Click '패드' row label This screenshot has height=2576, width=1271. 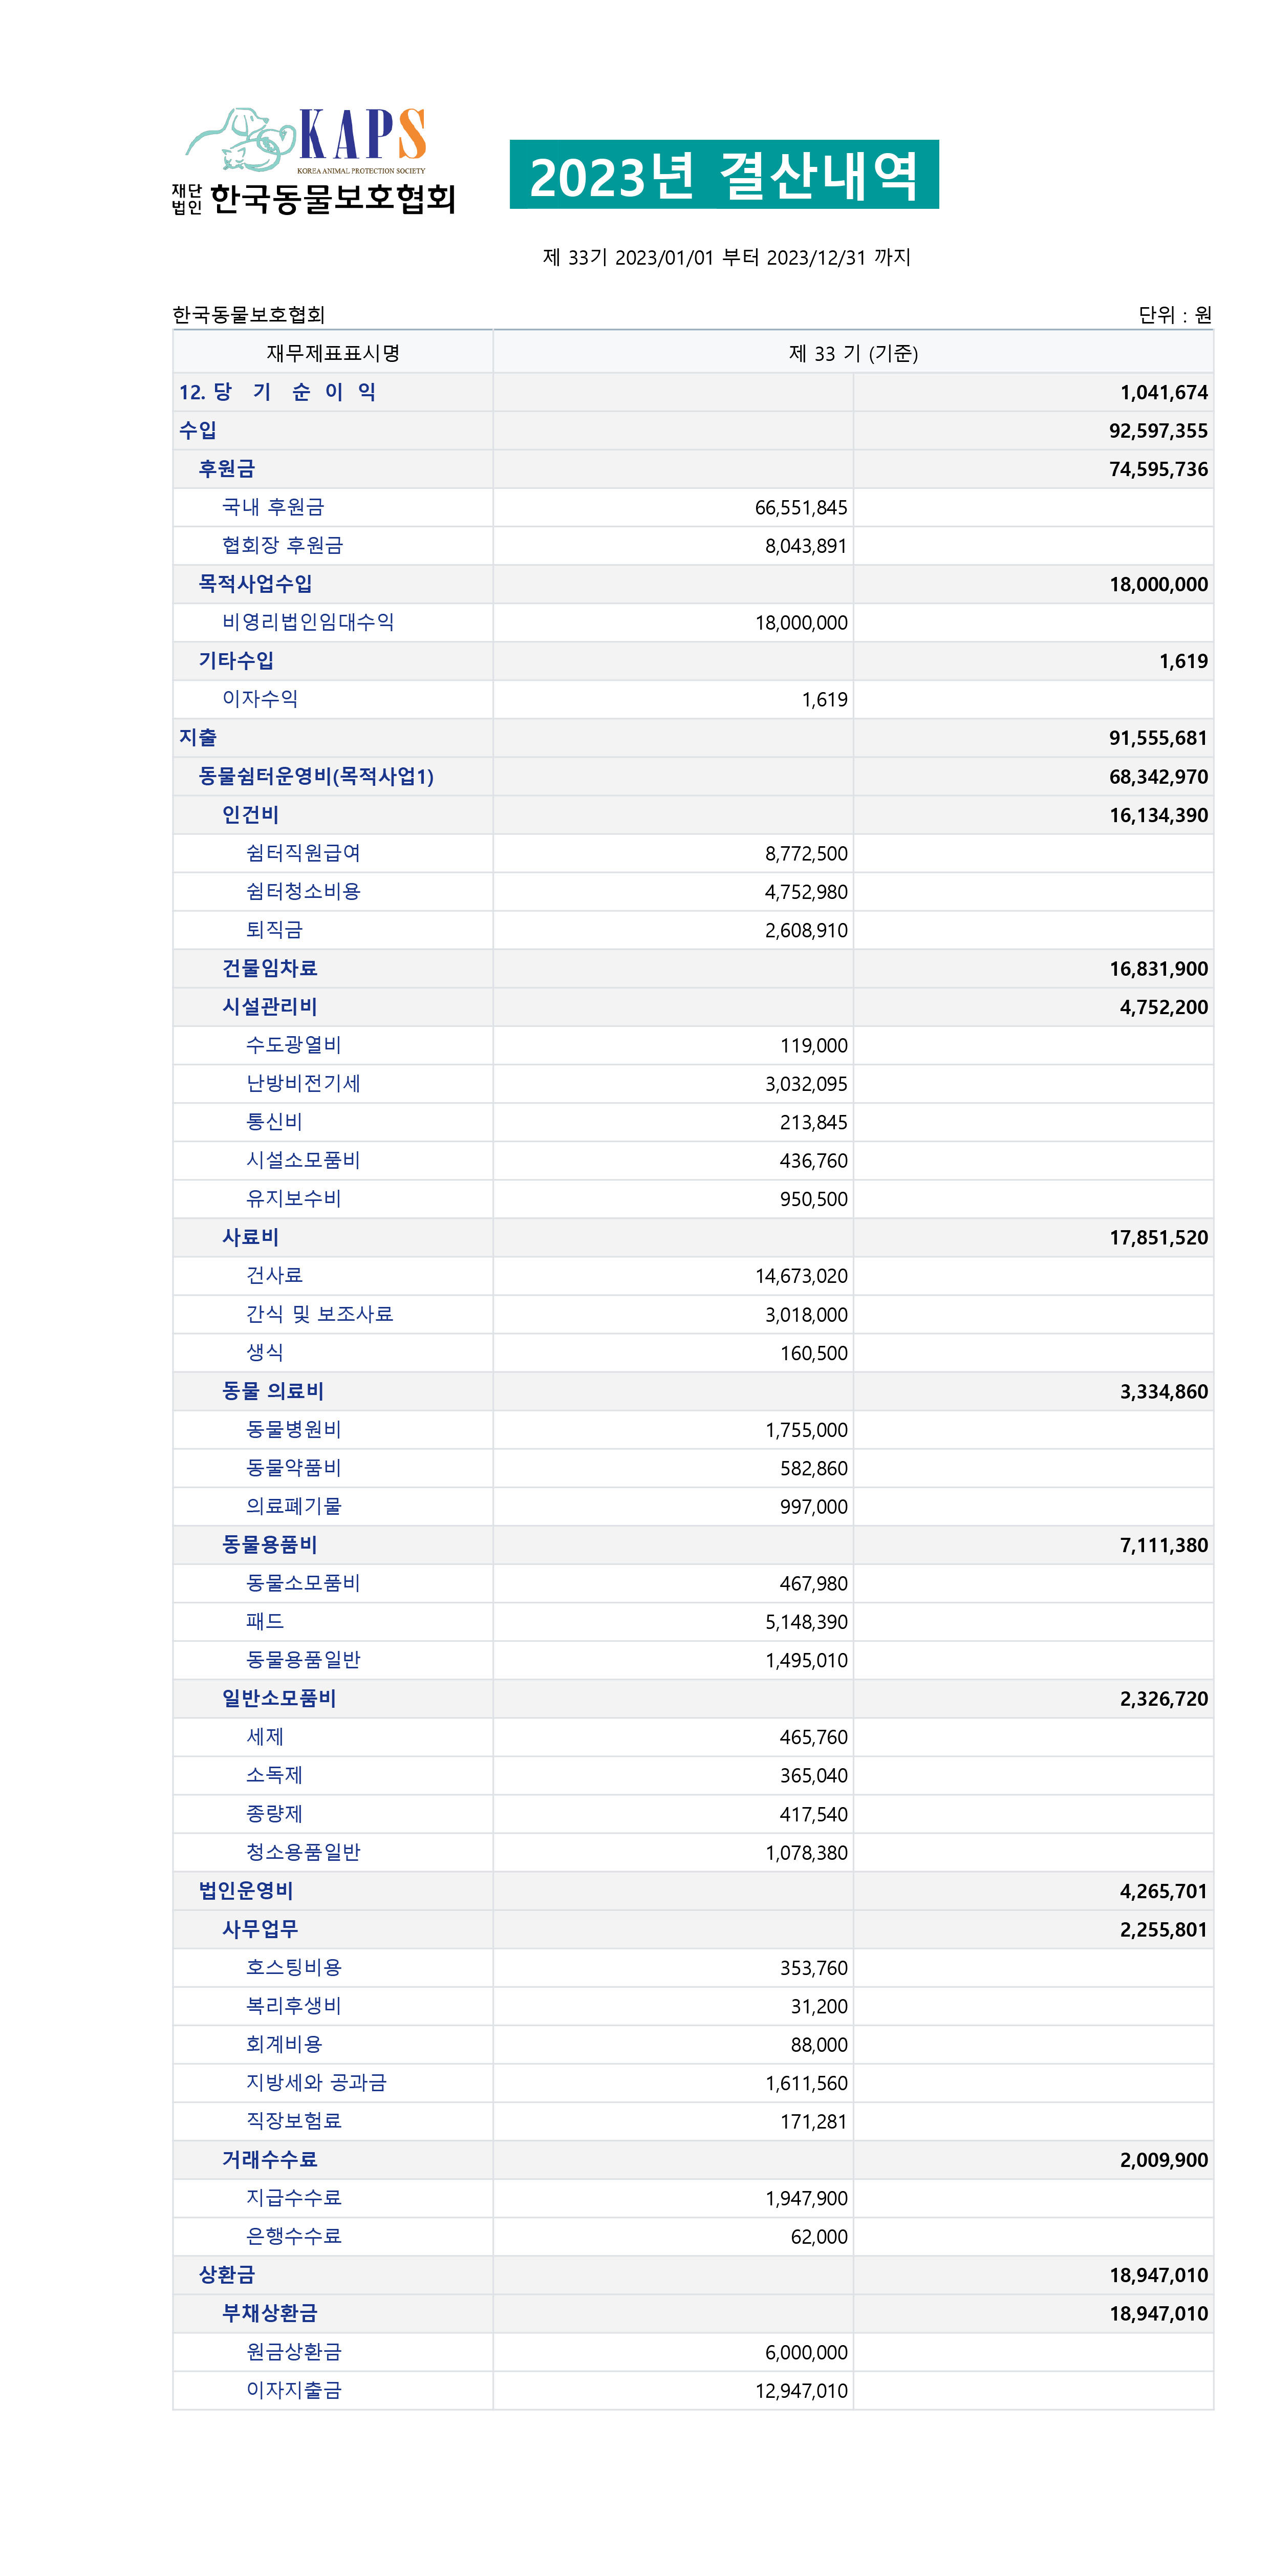click(x=265, y=1621)
